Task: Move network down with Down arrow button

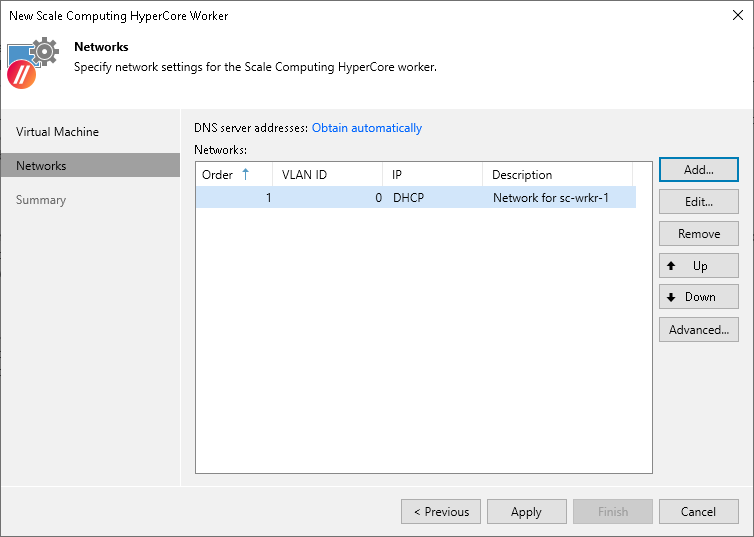Action: click(698, 297)
